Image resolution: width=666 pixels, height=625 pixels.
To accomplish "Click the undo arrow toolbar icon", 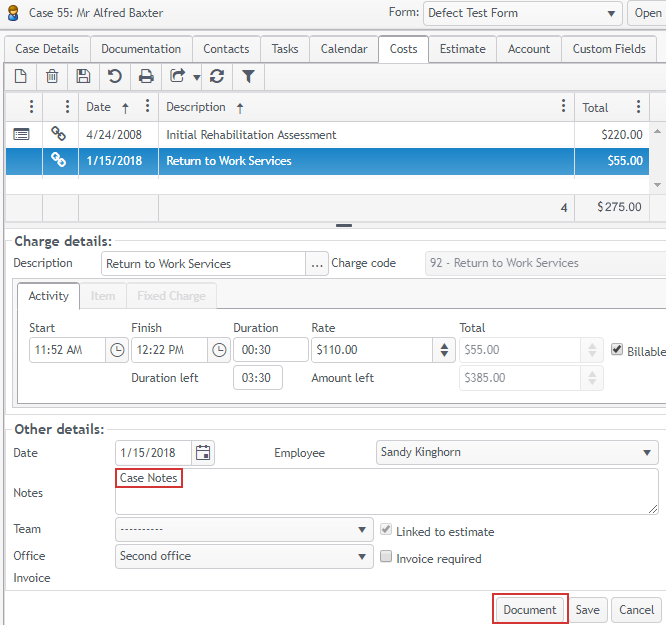I will point(114,76).
